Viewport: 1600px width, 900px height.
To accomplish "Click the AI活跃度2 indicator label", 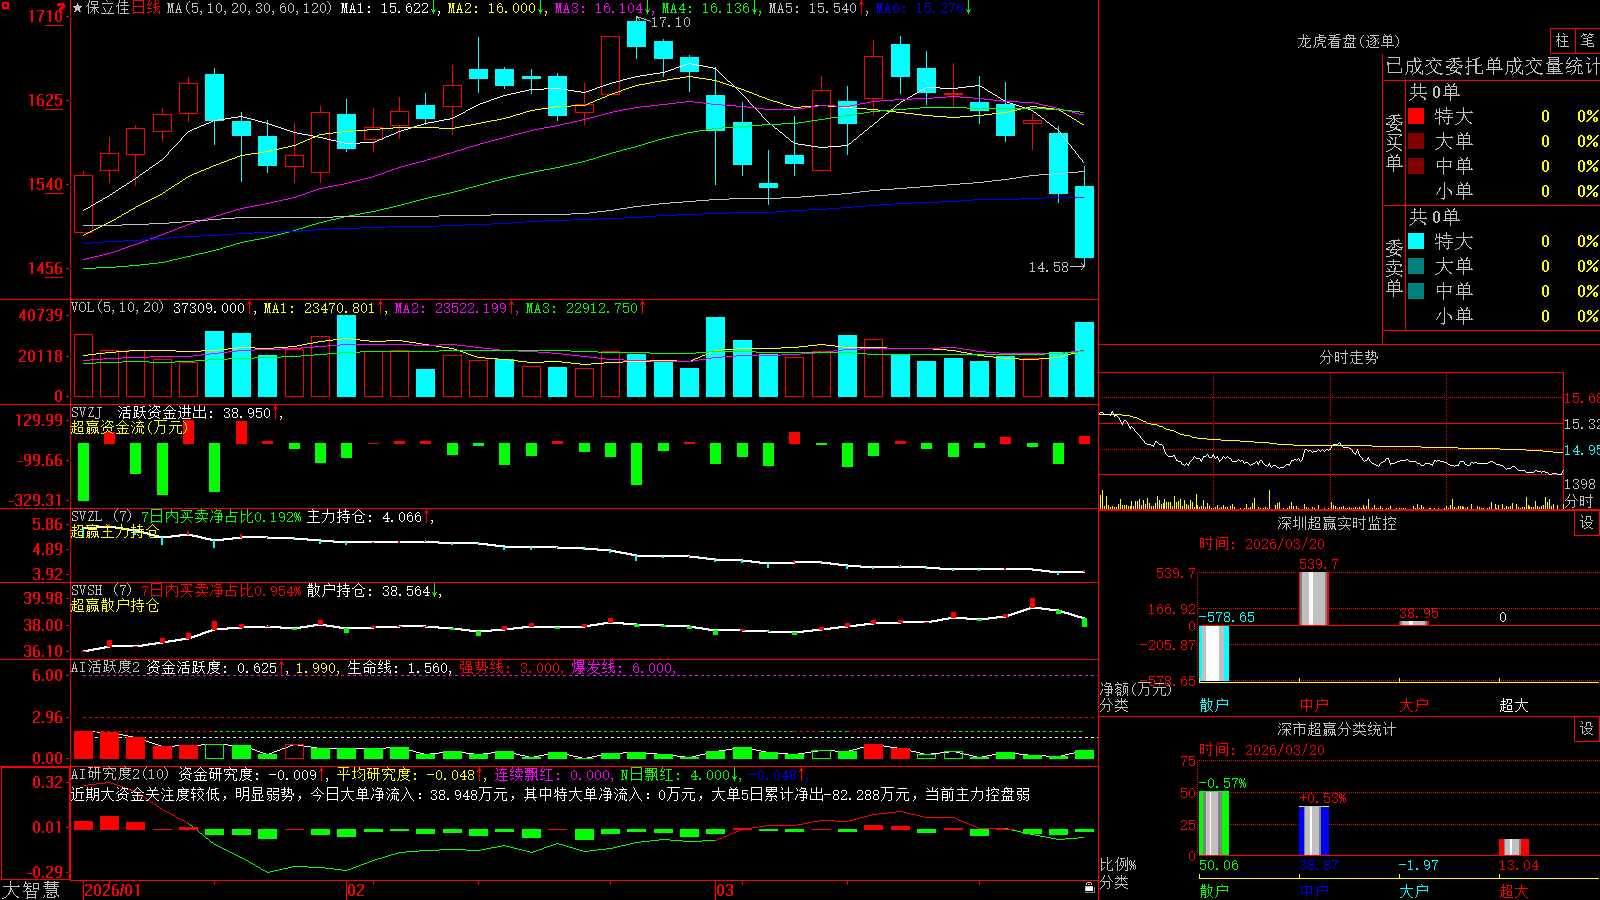I will coord(105,667).
